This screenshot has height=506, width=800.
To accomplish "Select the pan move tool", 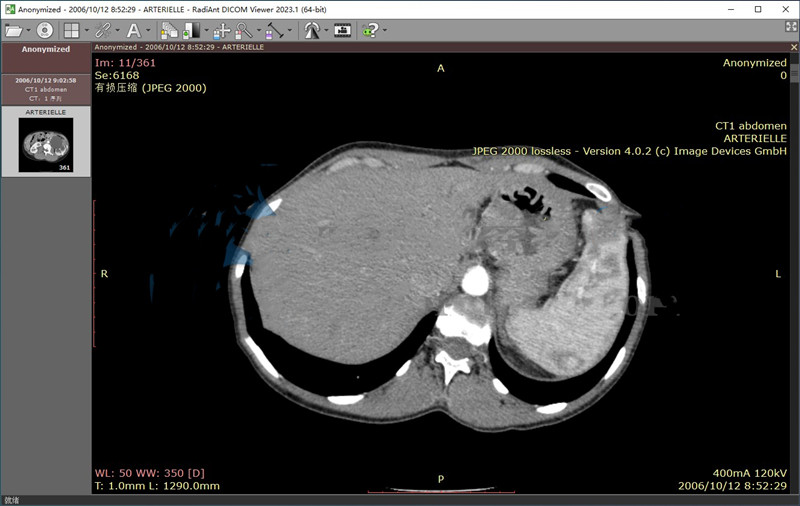I will pyautogui.click(x=221, y=31).
